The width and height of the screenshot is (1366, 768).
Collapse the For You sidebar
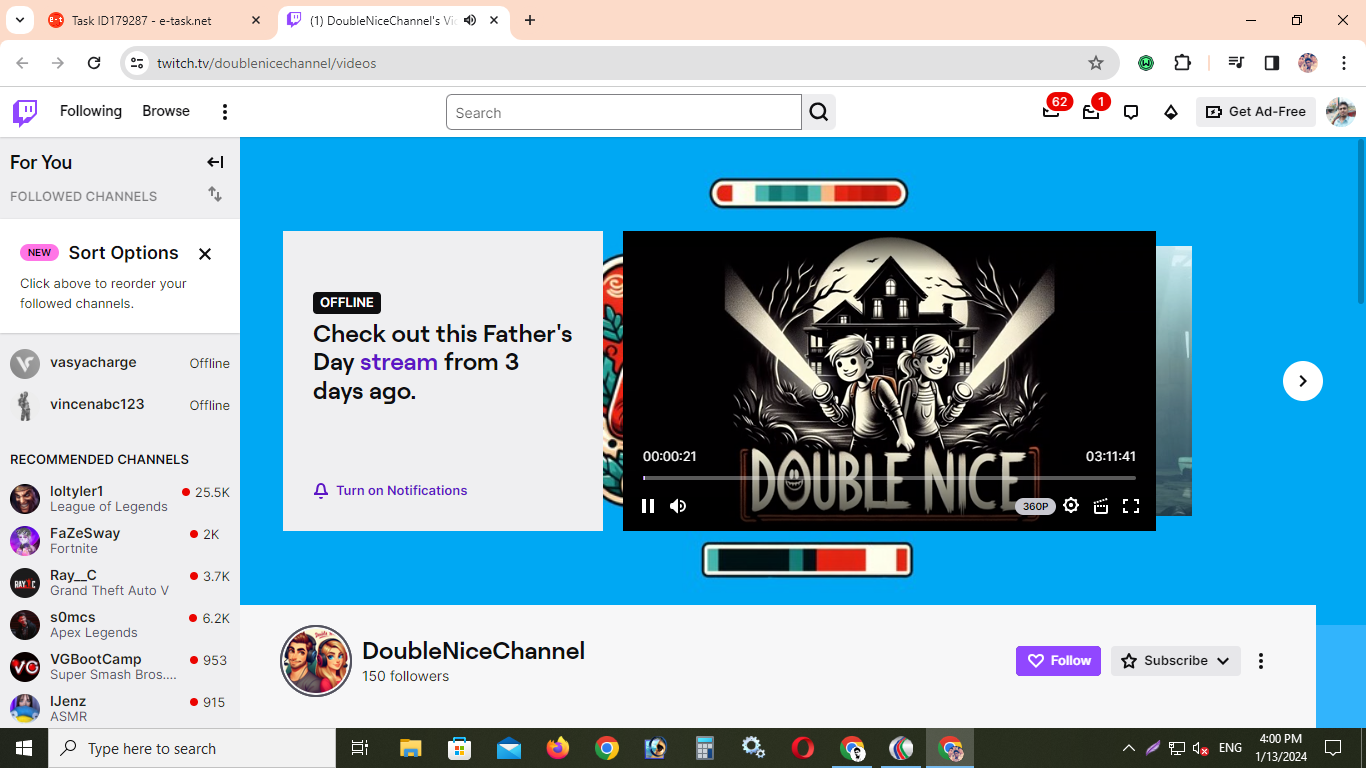click(215, 162)
